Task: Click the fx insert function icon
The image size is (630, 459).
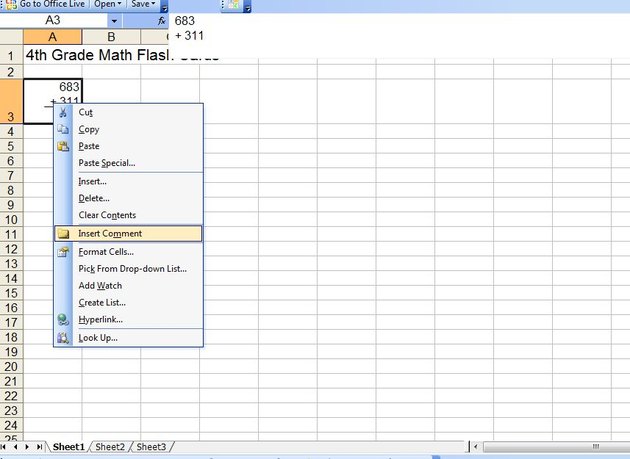Action: click(x=162, y=20)
